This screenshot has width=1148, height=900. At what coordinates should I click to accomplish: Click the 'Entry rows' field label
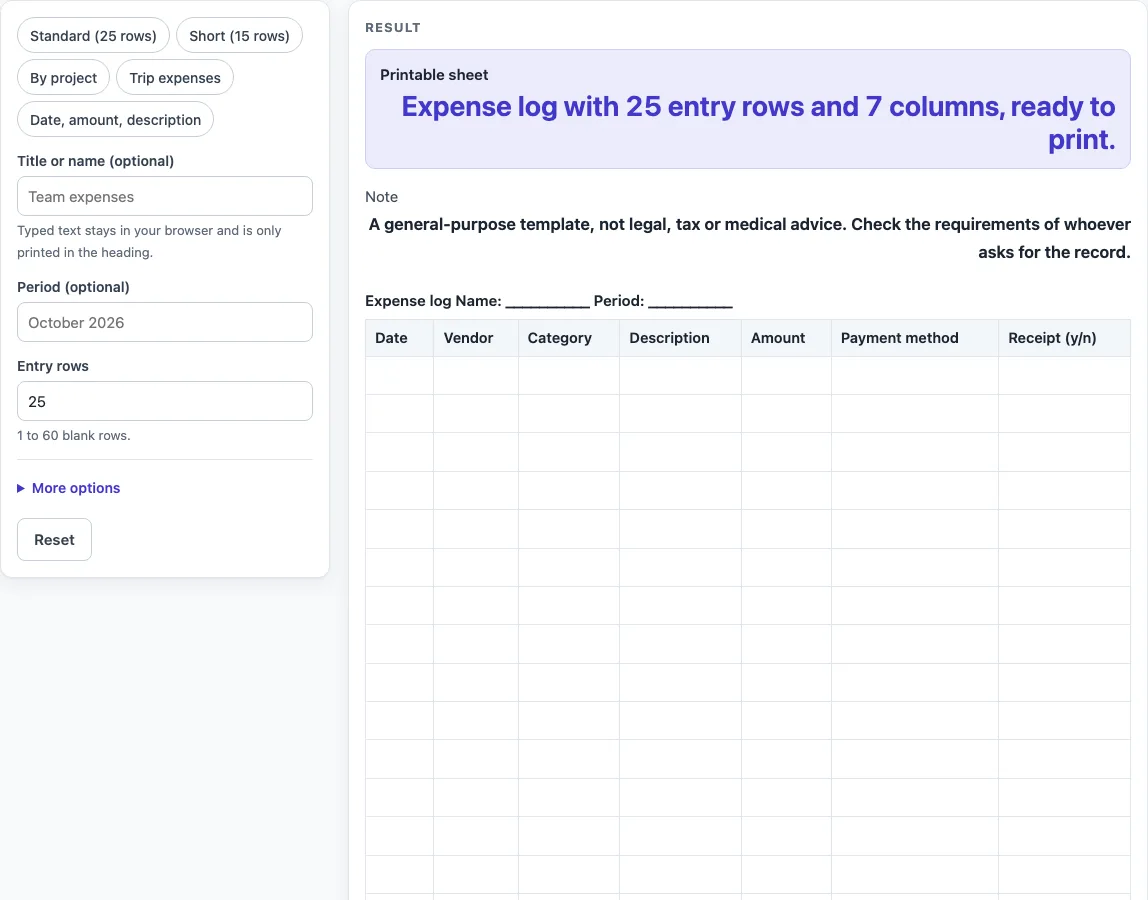click(53, 366)
